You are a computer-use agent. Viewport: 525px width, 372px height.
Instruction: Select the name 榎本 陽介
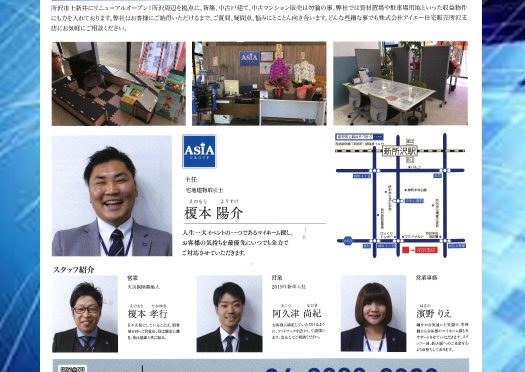tap(213, 213)
